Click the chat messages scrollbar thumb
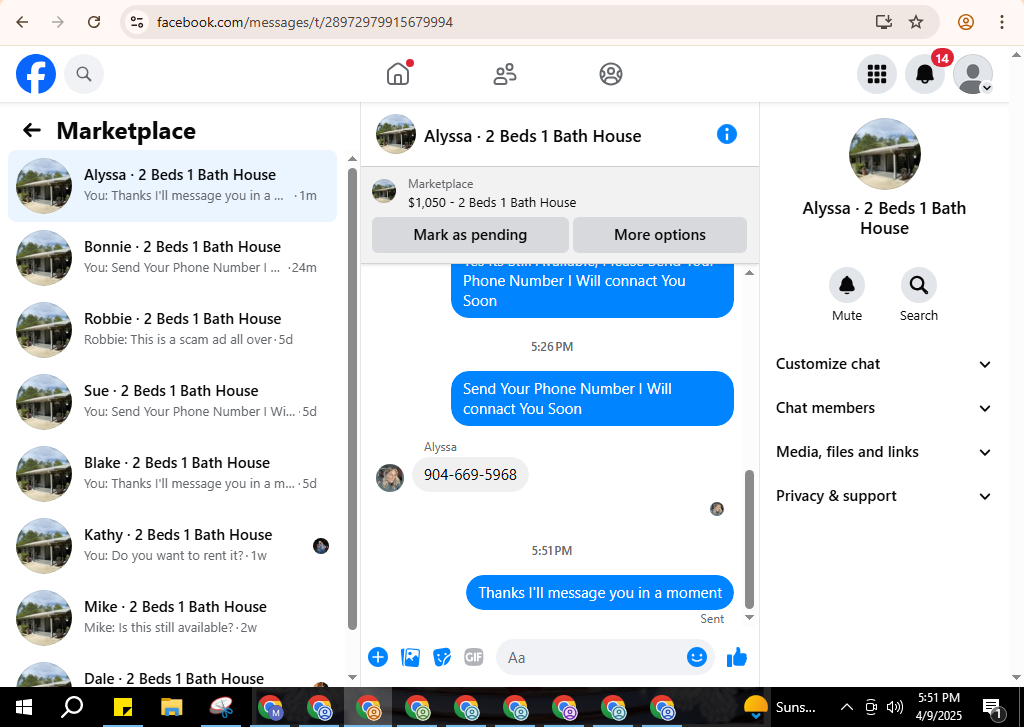 [750, 539]
